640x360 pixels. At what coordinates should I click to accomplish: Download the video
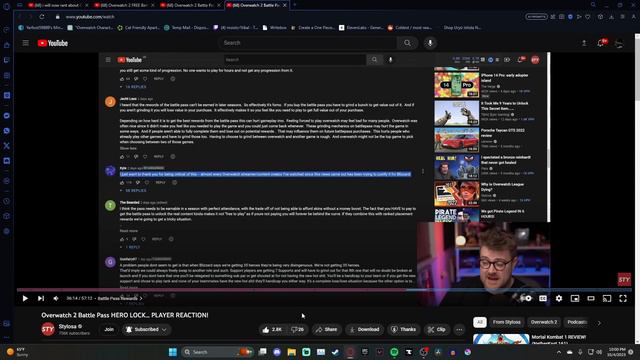364,329
